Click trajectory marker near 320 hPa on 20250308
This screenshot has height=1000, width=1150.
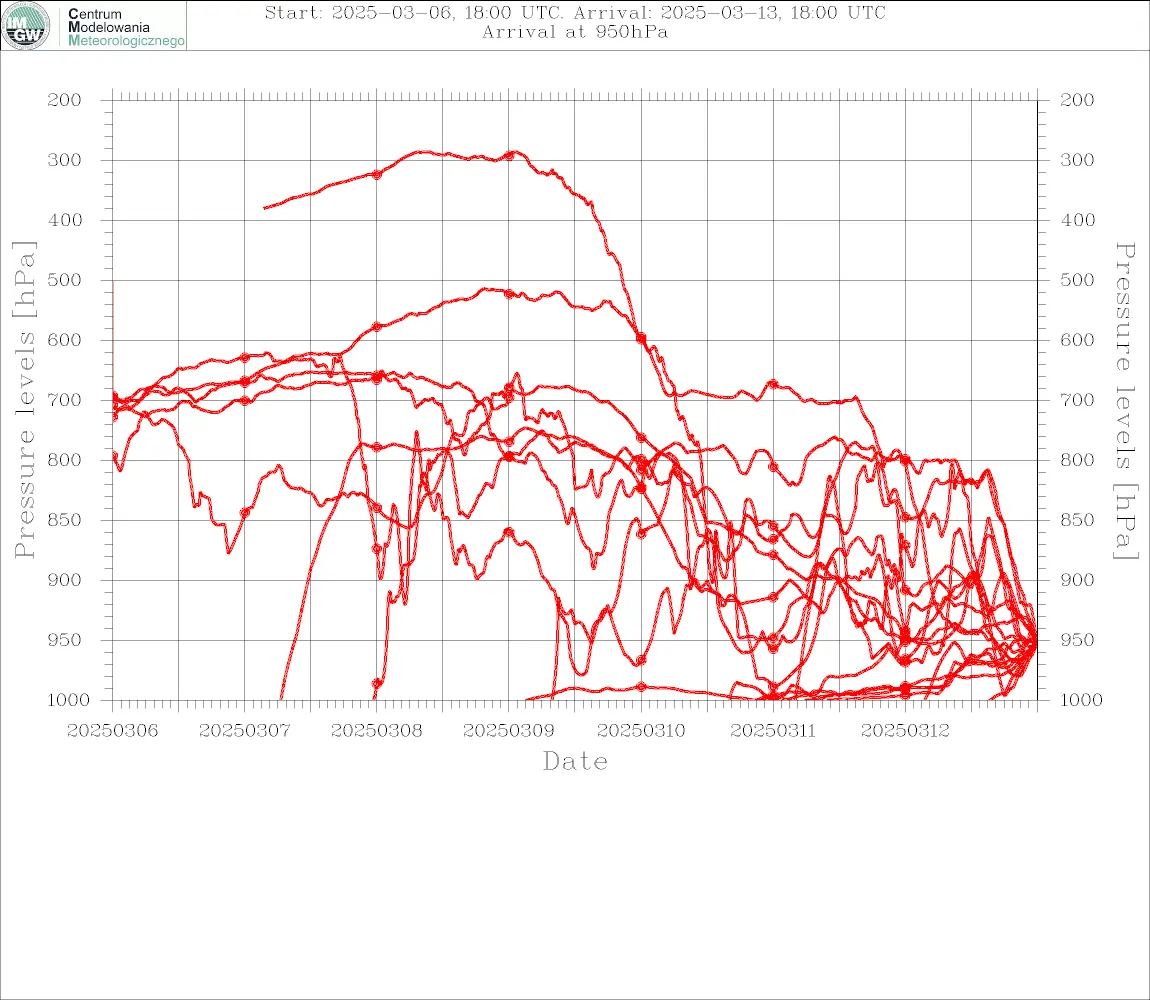(x=377, y=175)
